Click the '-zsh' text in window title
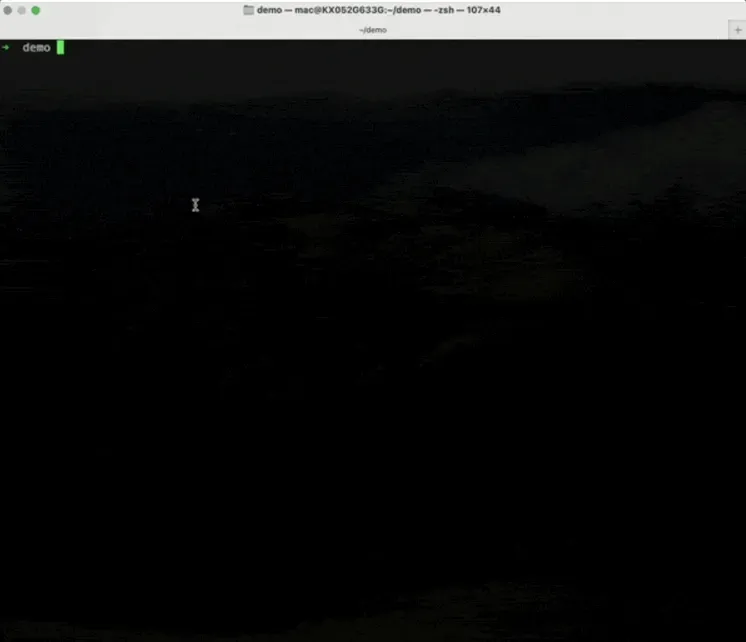 pos(444,10)
